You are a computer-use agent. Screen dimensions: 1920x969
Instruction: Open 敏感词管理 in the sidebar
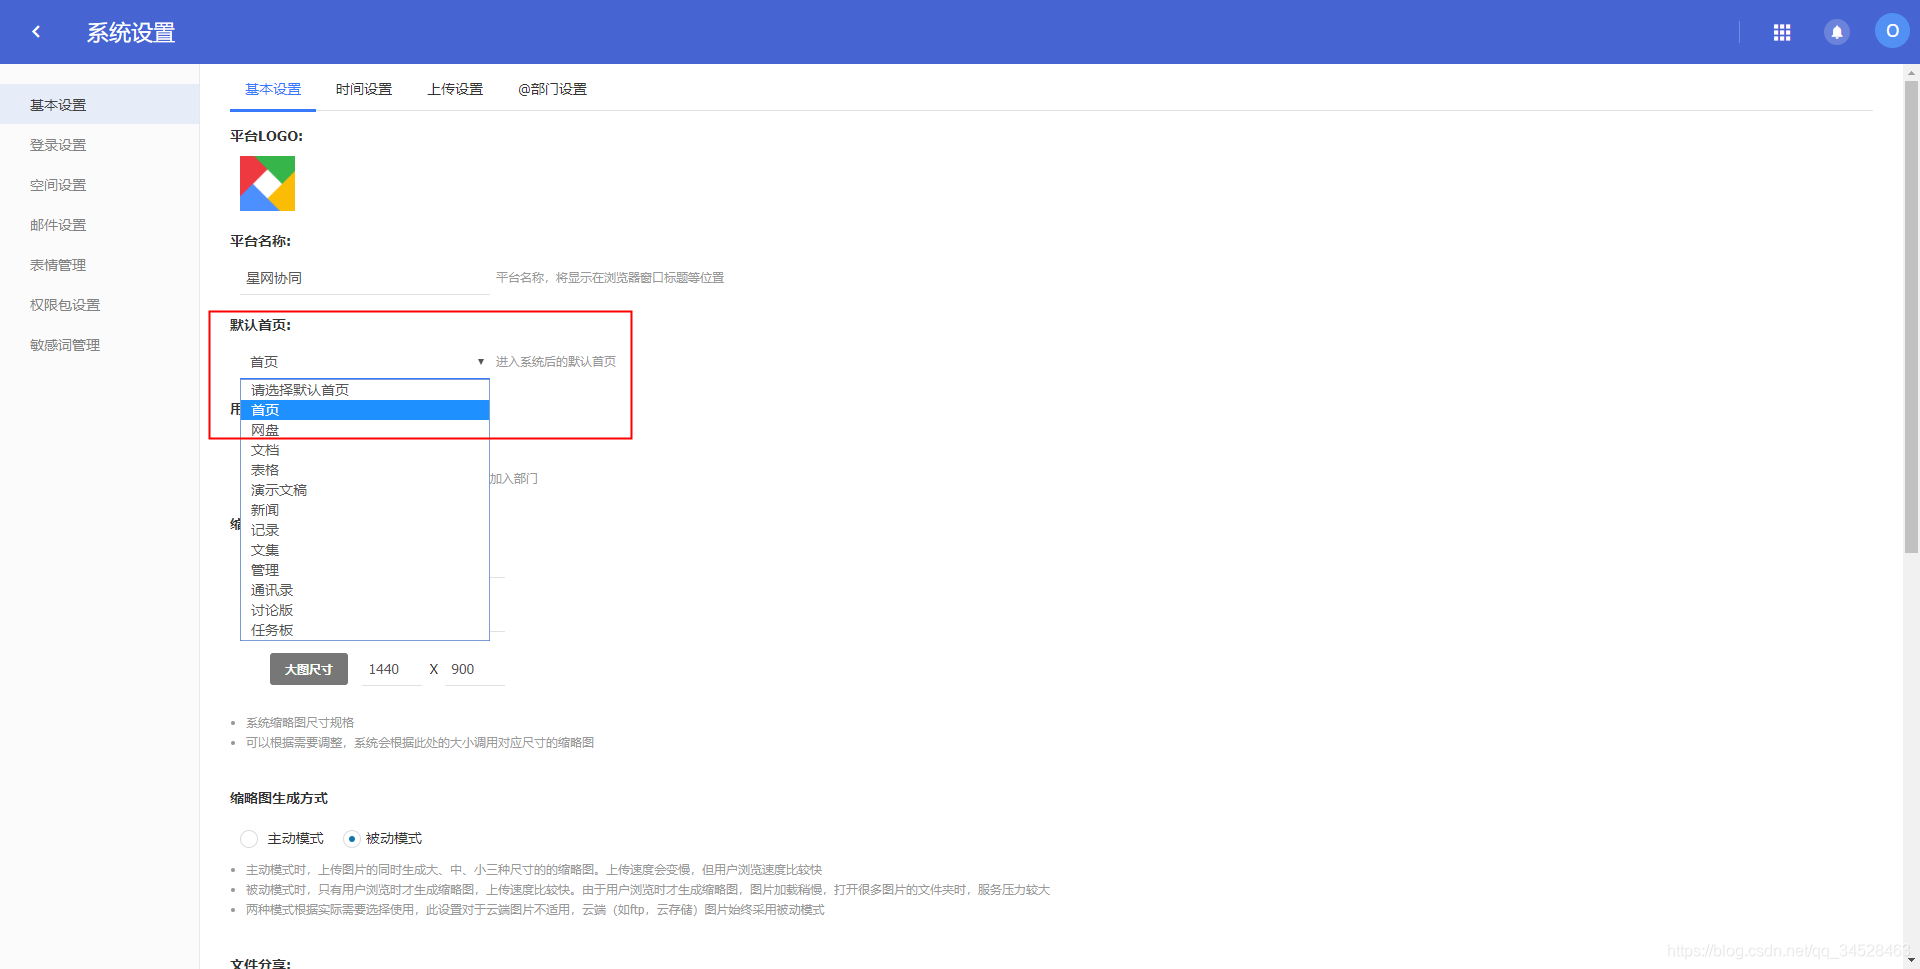tap(65, 344)
